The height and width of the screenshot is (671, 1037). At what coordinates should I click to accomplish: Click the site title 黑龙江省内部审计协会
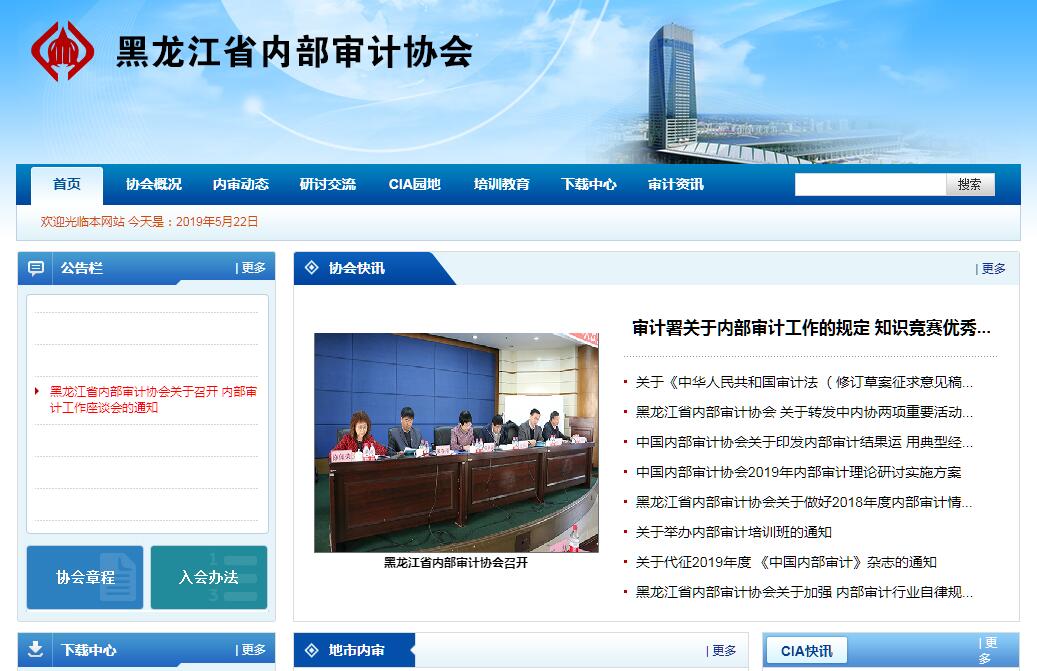pos(294,52)
